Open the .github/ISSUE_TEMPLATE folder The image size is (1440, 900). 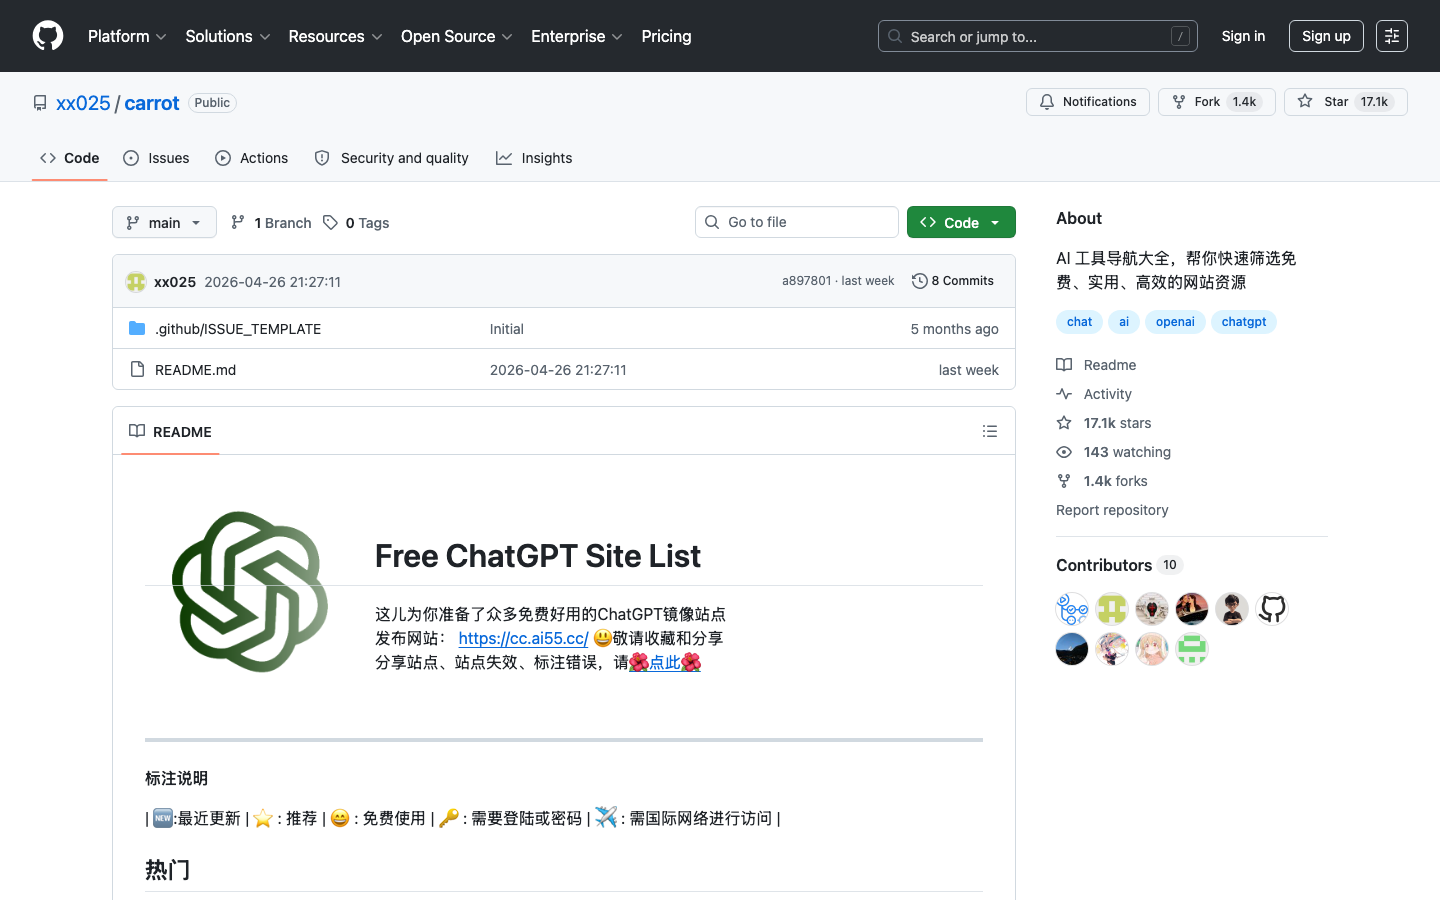pos(238,329)
